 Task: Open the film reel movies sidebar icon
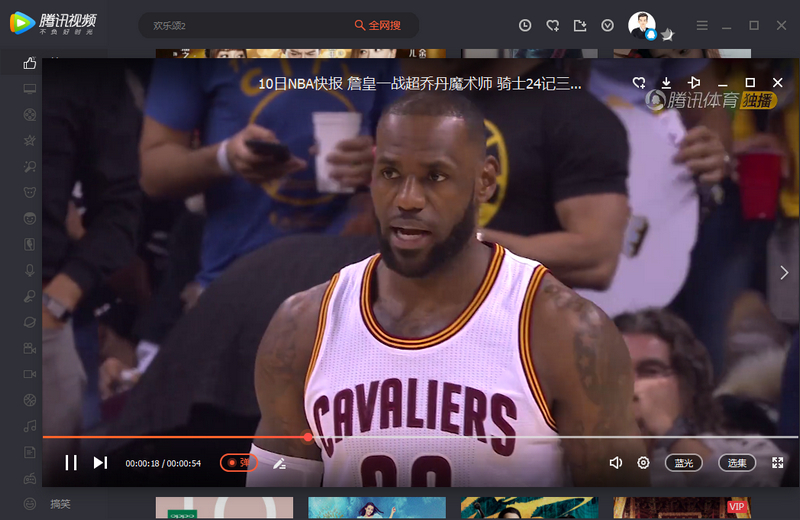pos(30,115)
